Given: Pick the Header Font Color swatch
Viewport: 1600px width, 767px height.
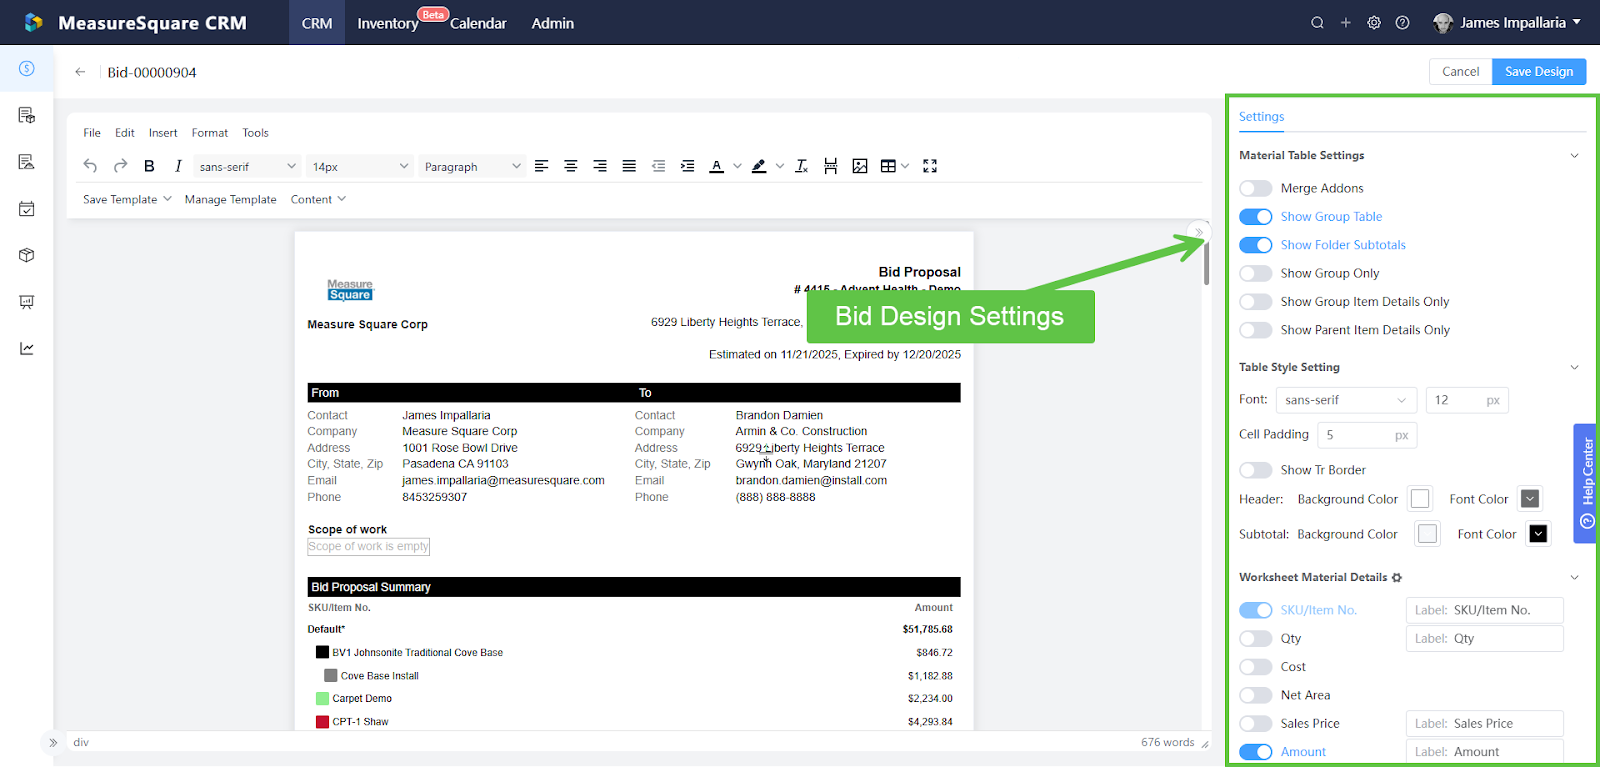Looking at the screenshot, I should [x=1530, y=499].
